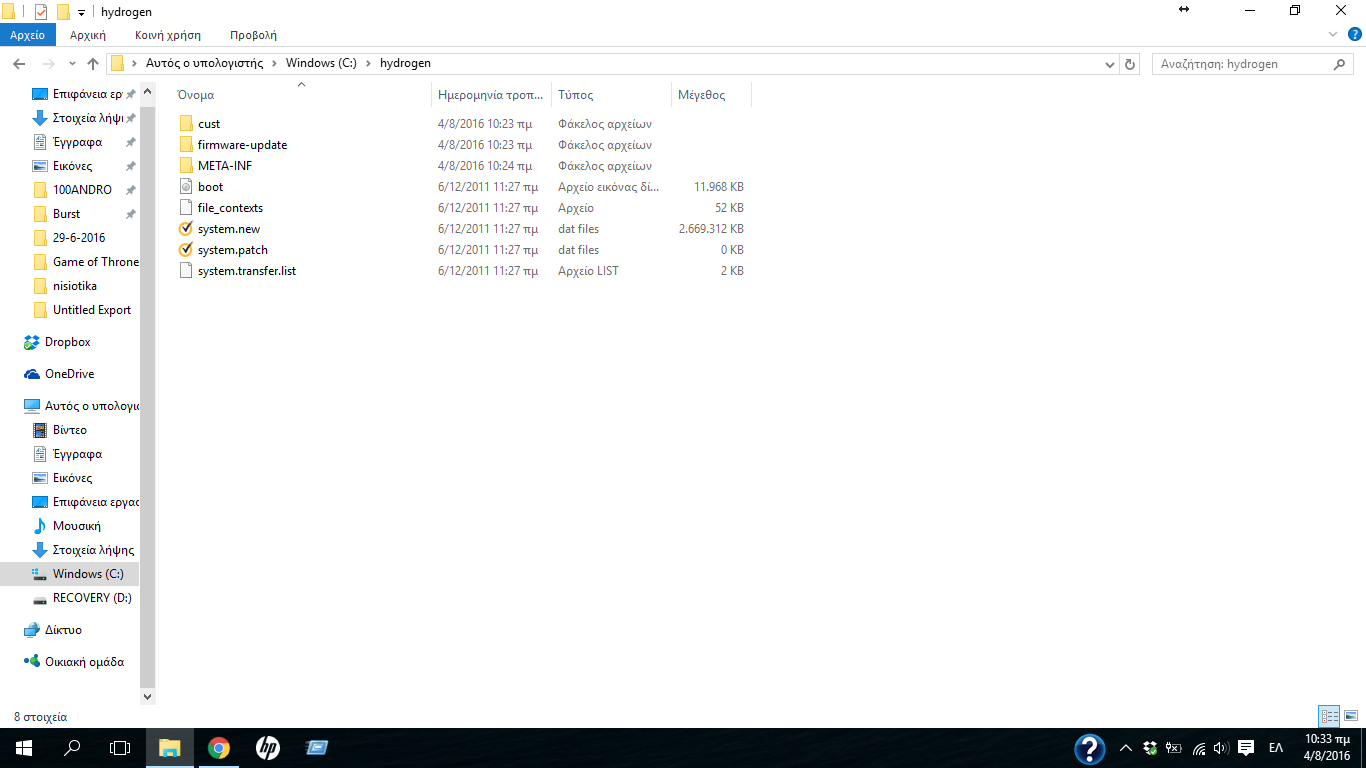This screenshot has height=768, width=1366.
Task: Expand the ribbon with the chevron
Action: tap(1331, 35)
